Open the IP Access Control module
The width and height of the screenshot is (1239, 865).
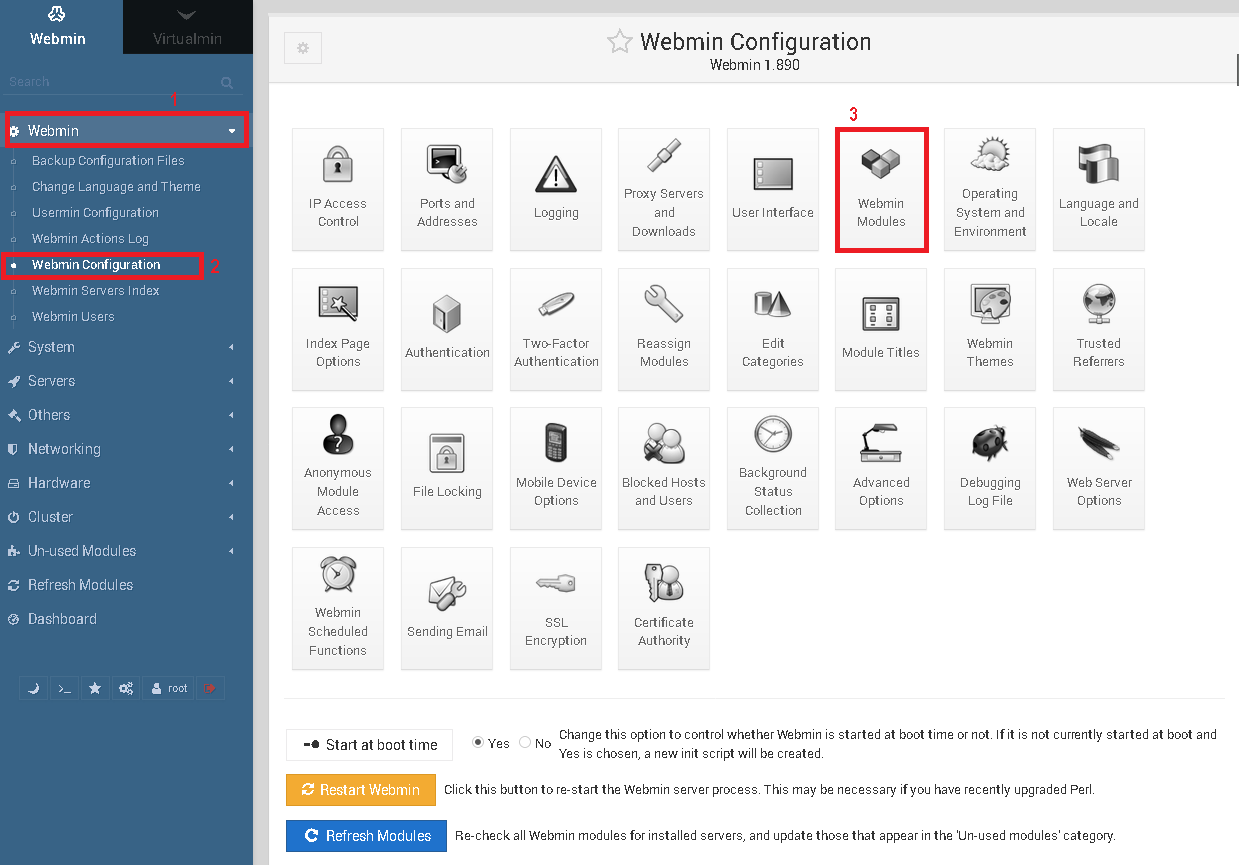pyautogui.click(x=337, y=189)
